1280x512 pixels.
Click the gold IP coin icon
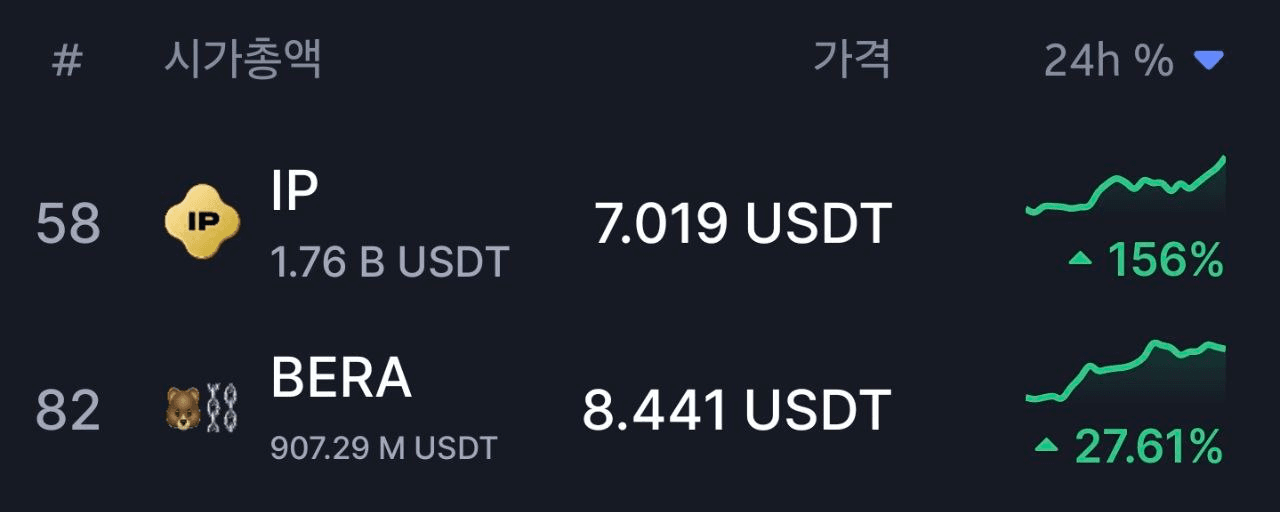[202, 221]
